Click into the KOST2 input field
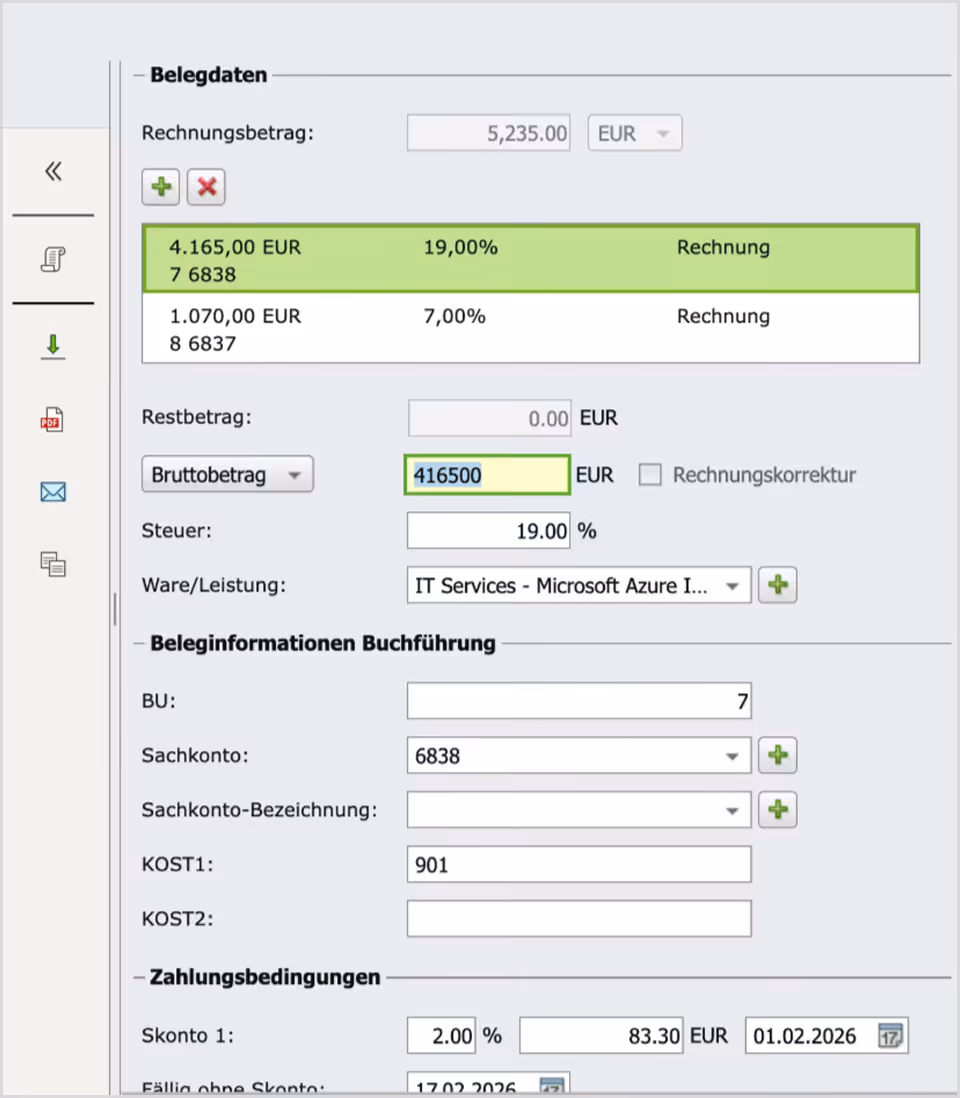 coord(578,918)
